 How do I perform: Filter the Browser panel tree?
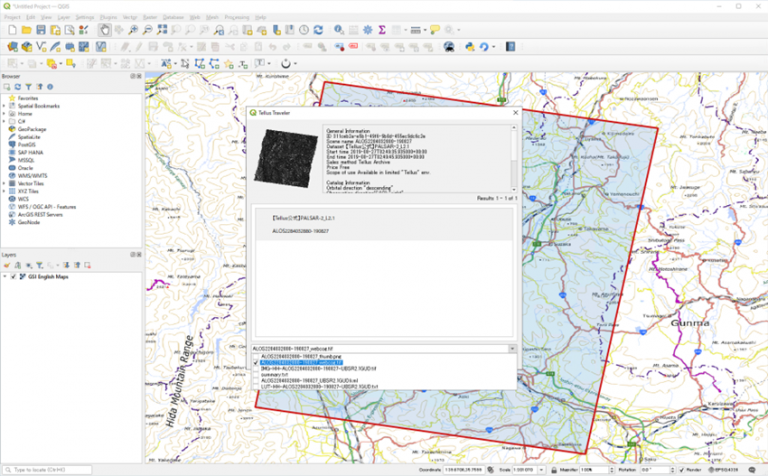click(x=28, y=87)
